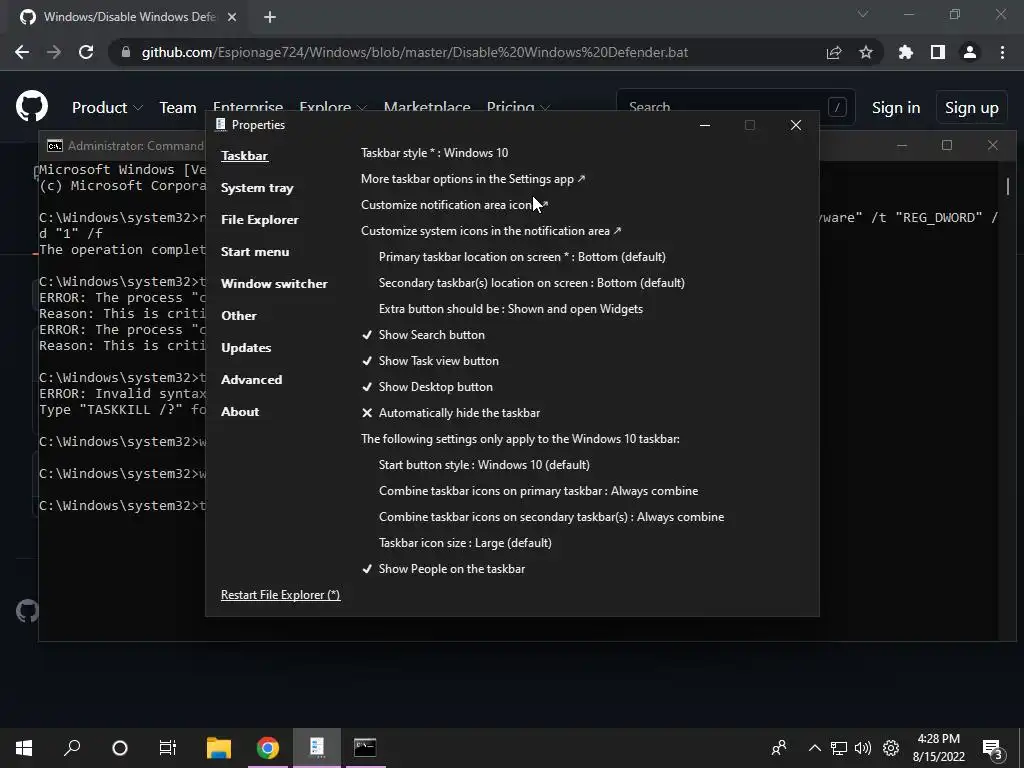Screen dimensions: 1024x768
Task: Change Secondary taskbar(s) location on screen
Action: point(532,283)
